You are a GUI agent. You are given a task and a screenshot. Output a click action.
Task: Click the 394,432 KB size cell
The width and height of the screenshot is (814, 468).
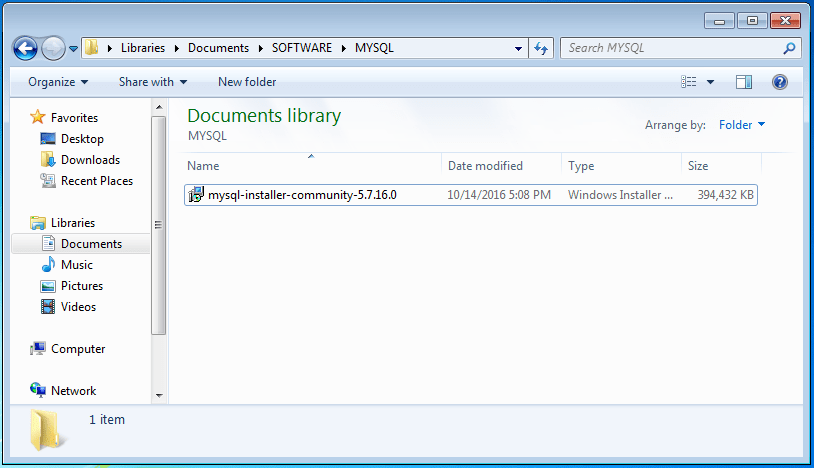[725, 195]
